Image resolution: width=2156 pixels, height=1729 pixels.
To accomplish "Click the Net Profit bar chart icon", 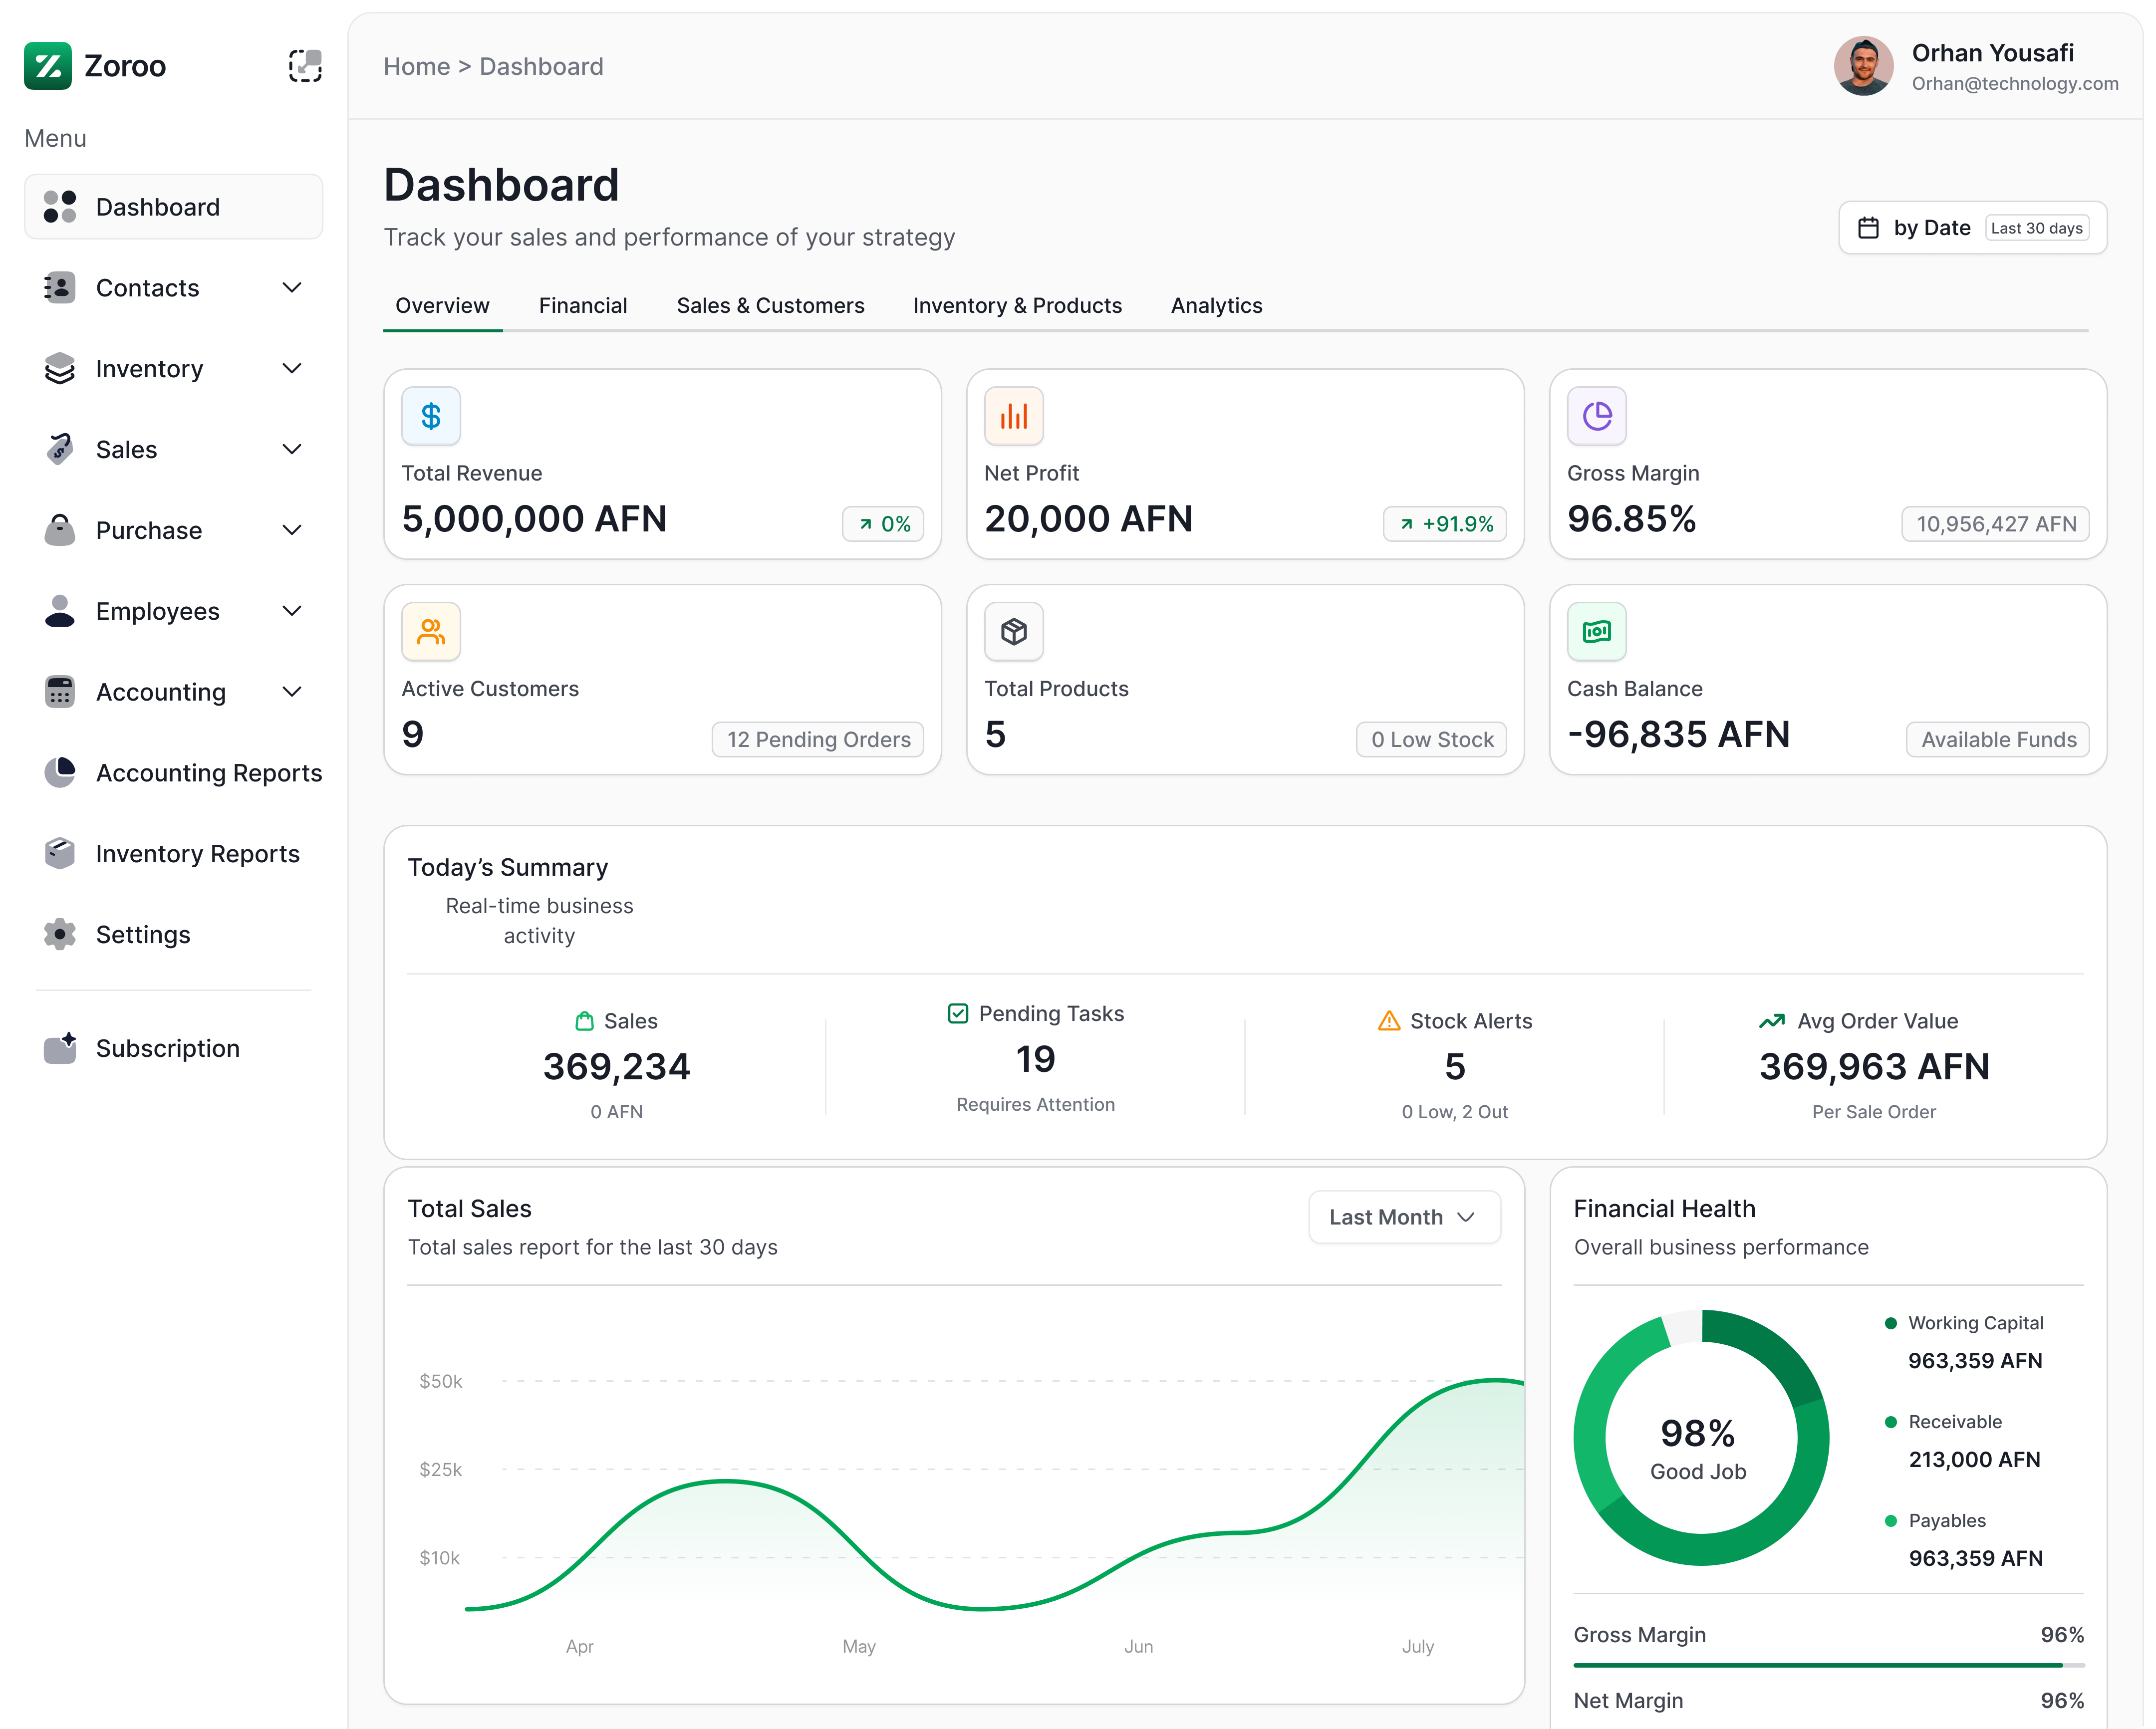I will click(1013, 415).
